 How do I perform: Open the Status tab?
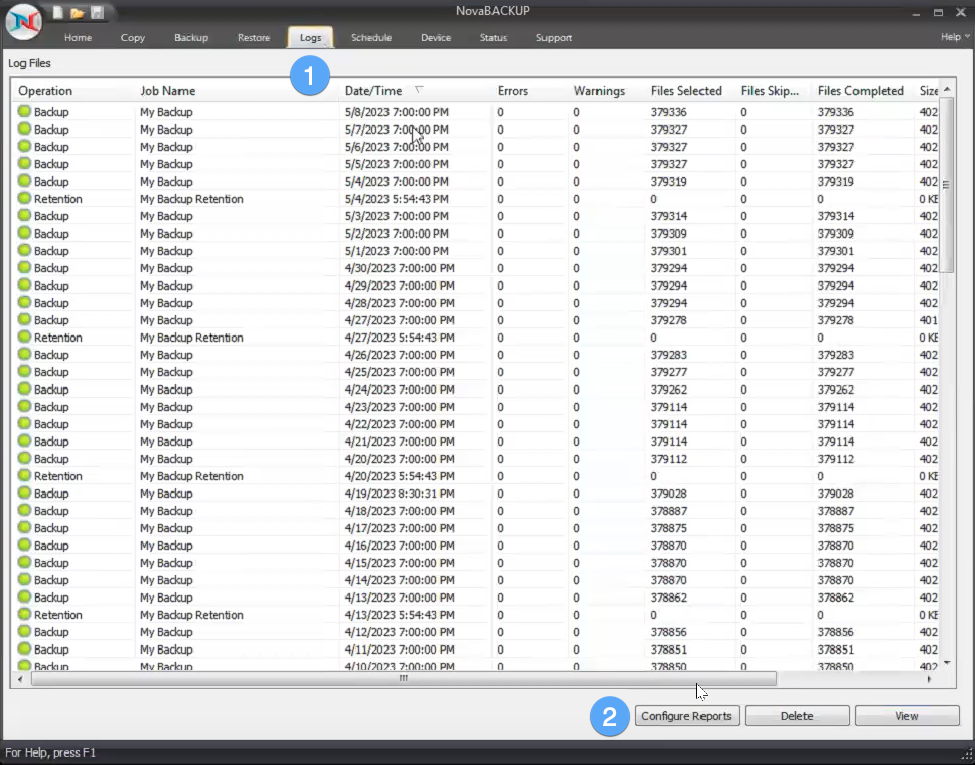[x=493, y=37]
